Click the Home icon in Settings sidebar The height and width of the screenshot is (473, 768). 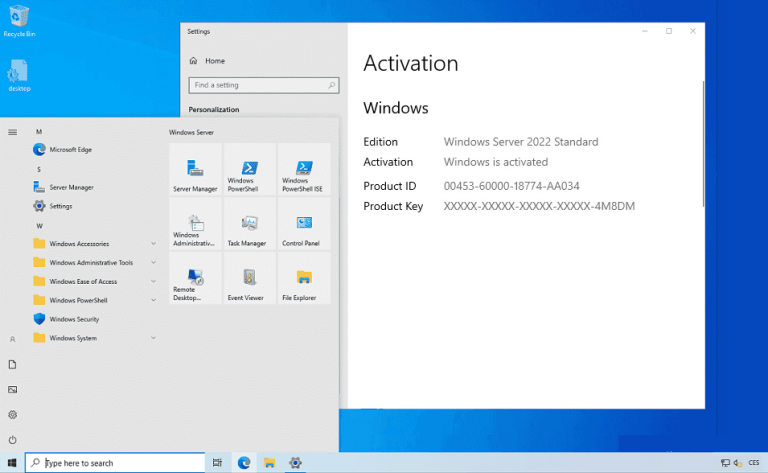tap(193, 61)
